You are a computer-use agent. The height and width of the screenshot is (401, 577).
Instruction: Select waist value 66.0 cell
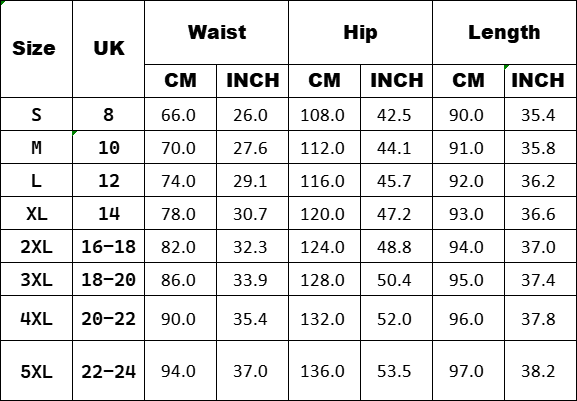pyautogui.click(x=180, y=114)
